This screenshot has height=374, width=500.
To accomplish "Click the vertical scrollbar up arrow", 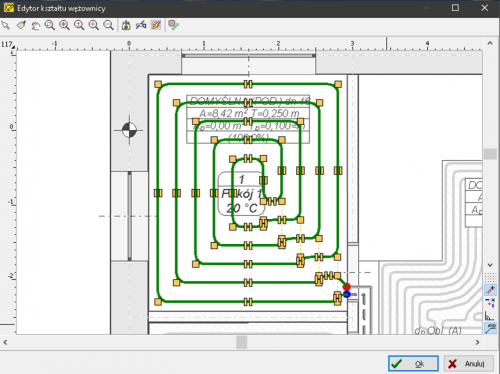I will [490, 43].
